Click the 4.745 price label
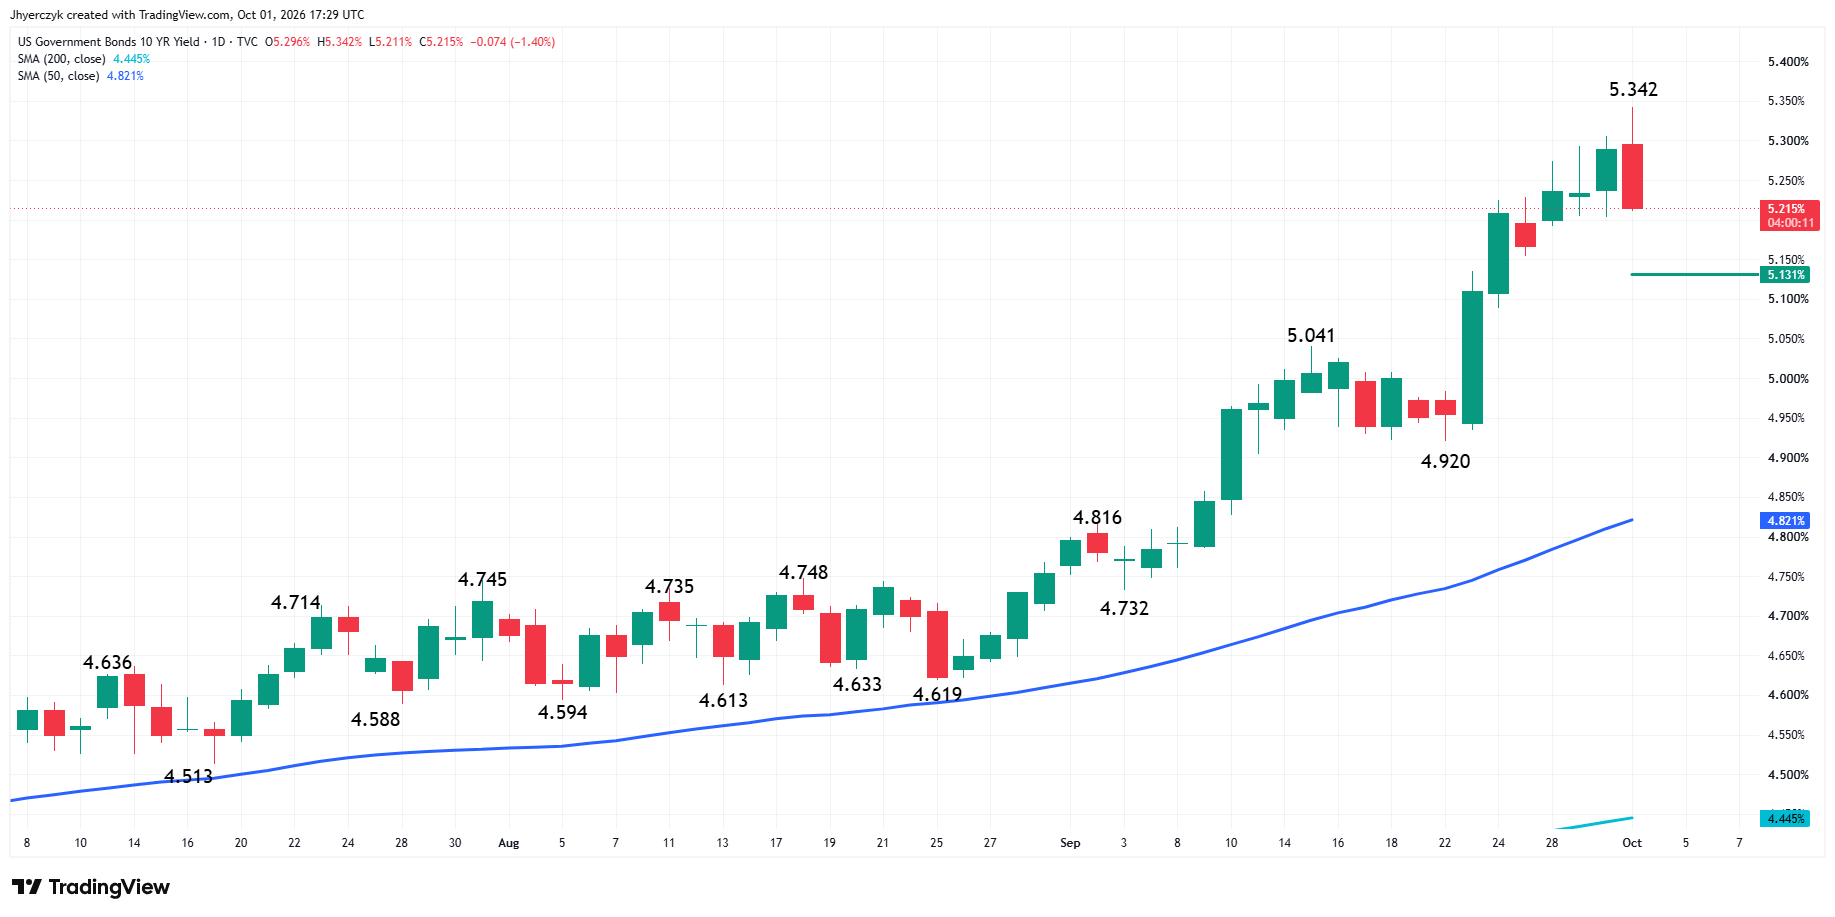 (x=482, y=580)
